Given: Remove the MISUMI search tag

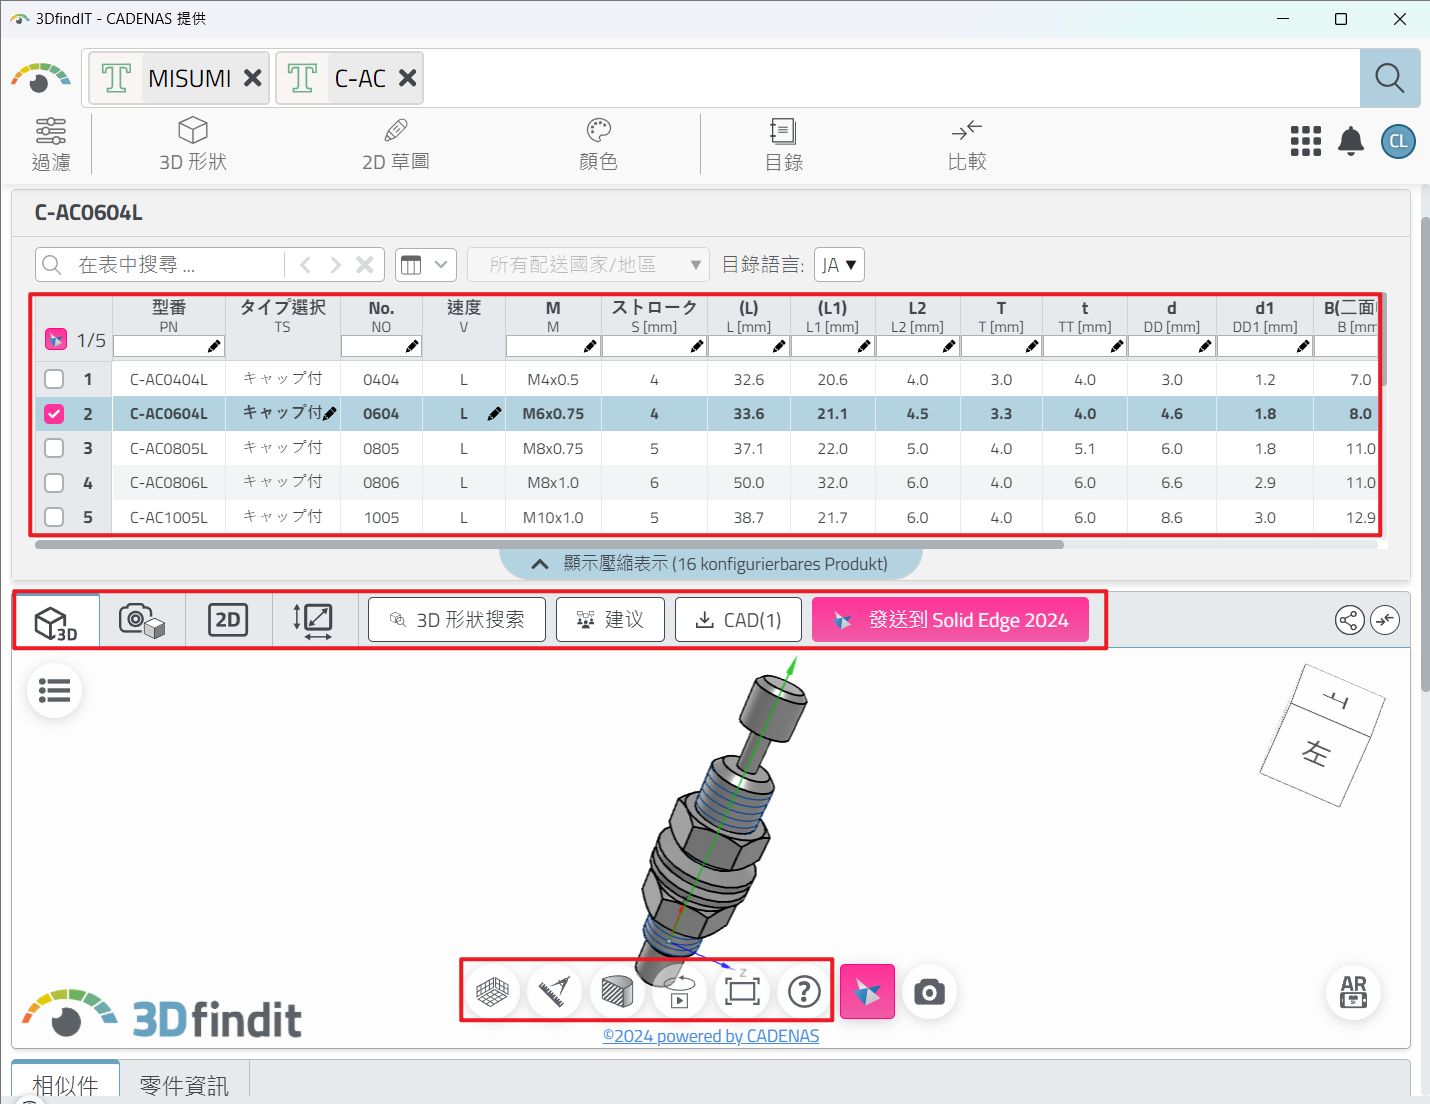Looking at the screenshot, I should coord(253,78).
